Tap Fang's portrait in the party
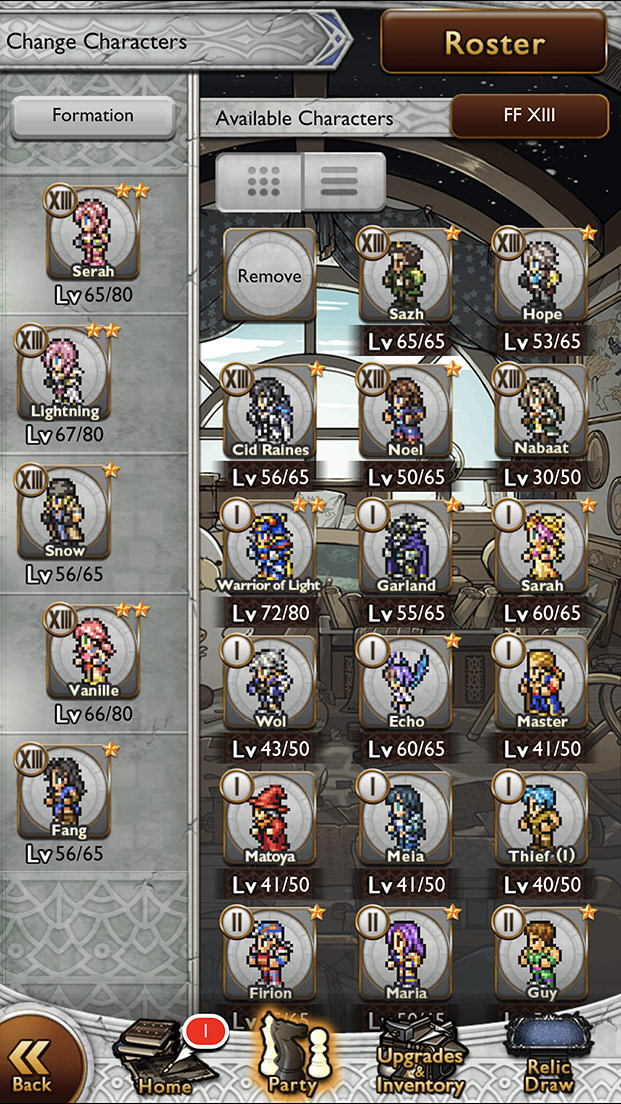 click(64, 791)
